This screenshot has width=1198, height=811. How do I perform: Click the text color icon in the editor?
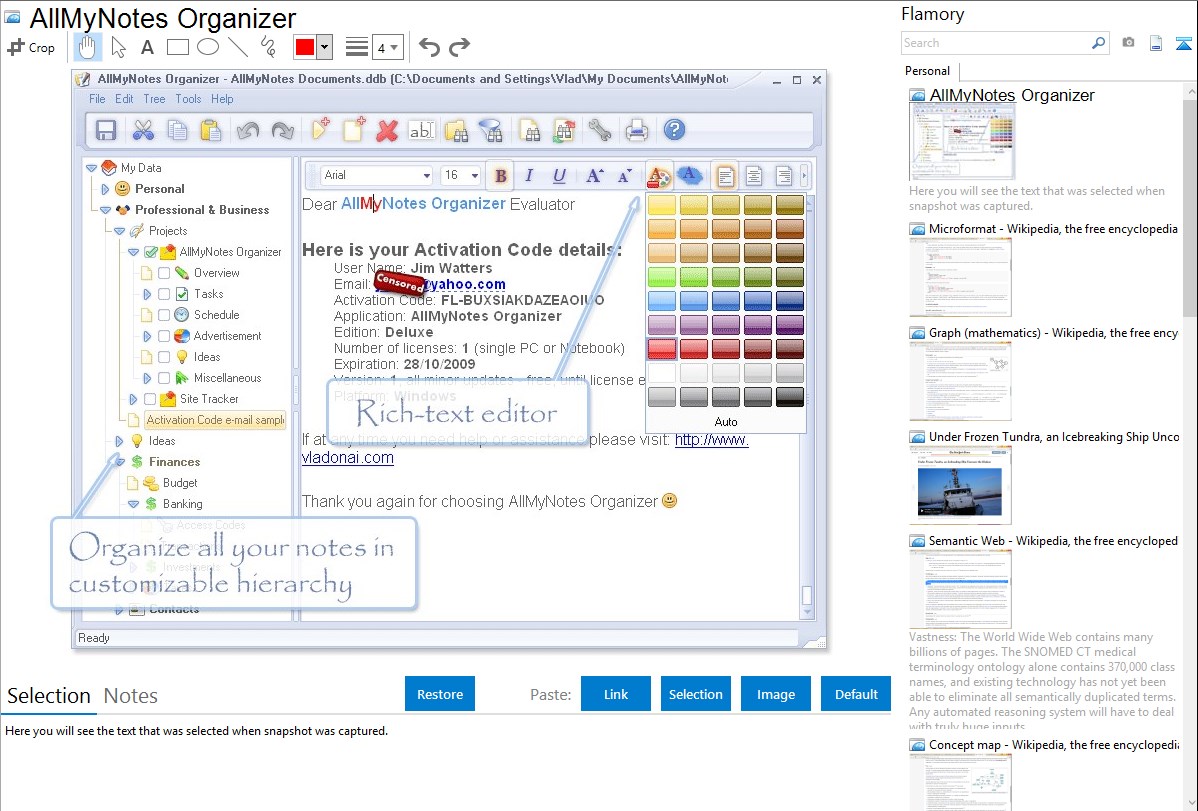pyautogui.click(x=658, y=176)
